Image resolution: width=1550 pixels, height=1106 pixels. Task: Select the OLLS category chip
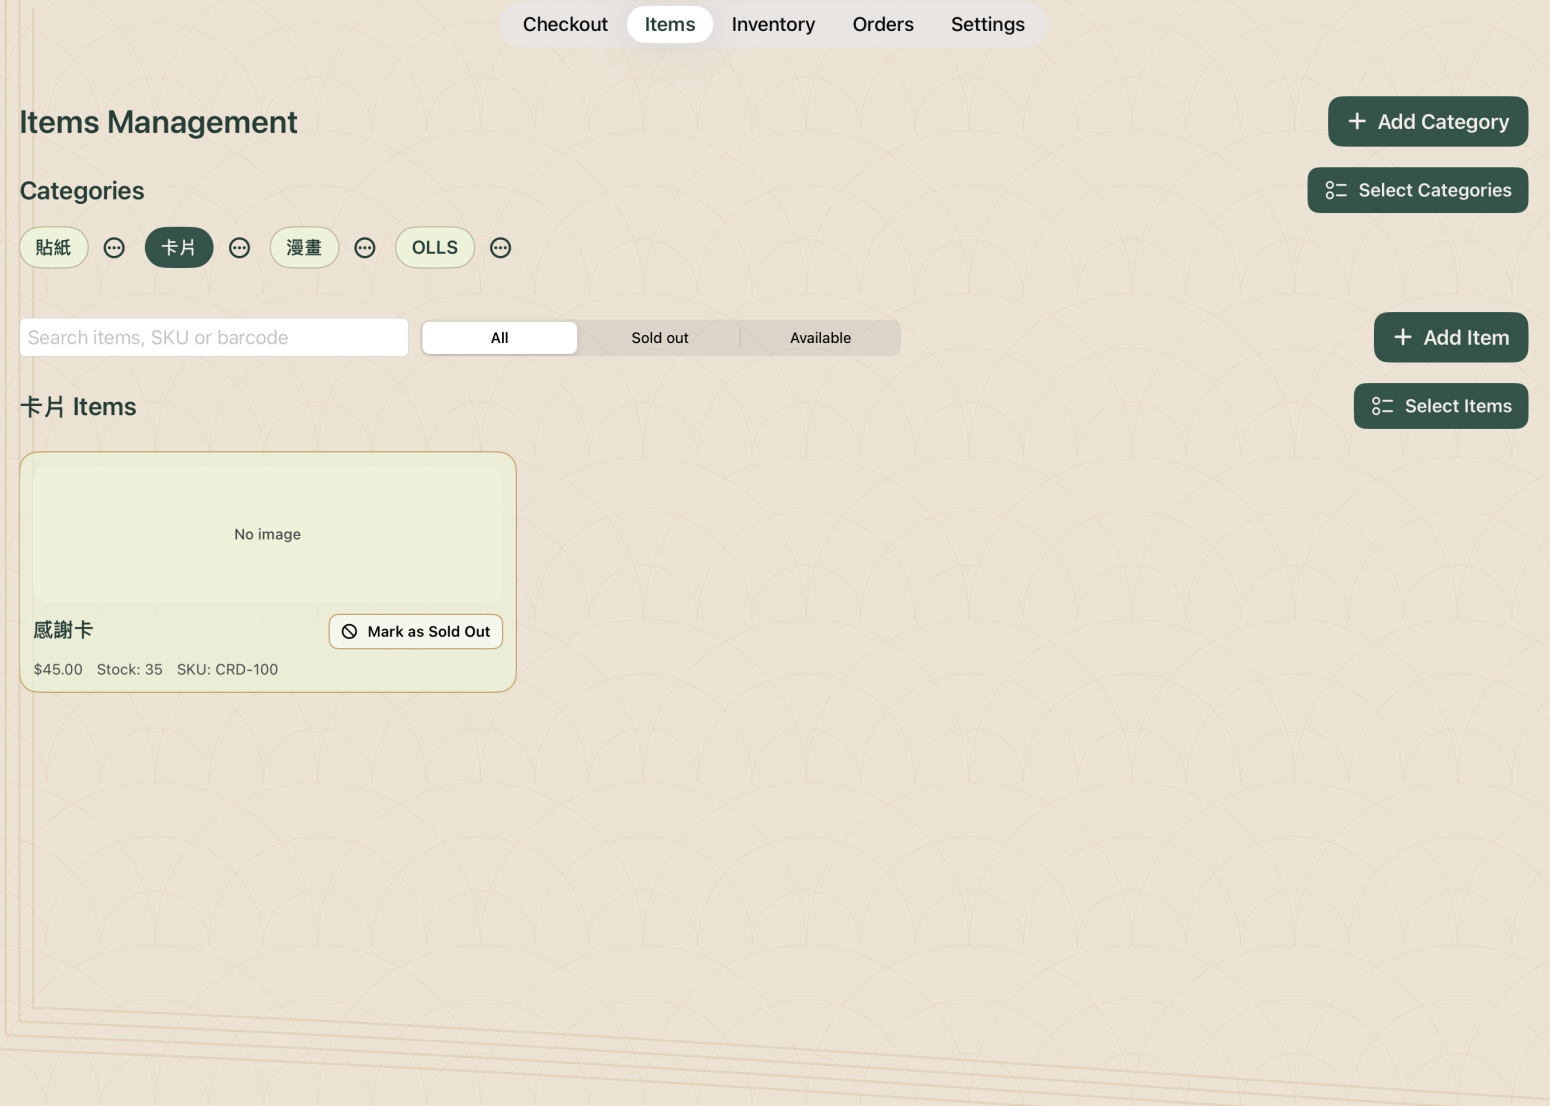tap(435, 248)
